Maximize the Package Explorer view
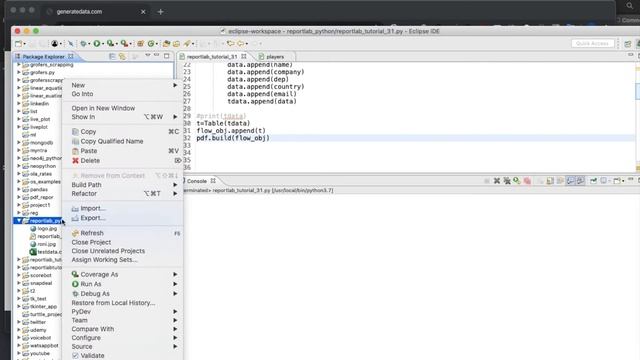The image size is (640, 360). (x=167, y=56)
